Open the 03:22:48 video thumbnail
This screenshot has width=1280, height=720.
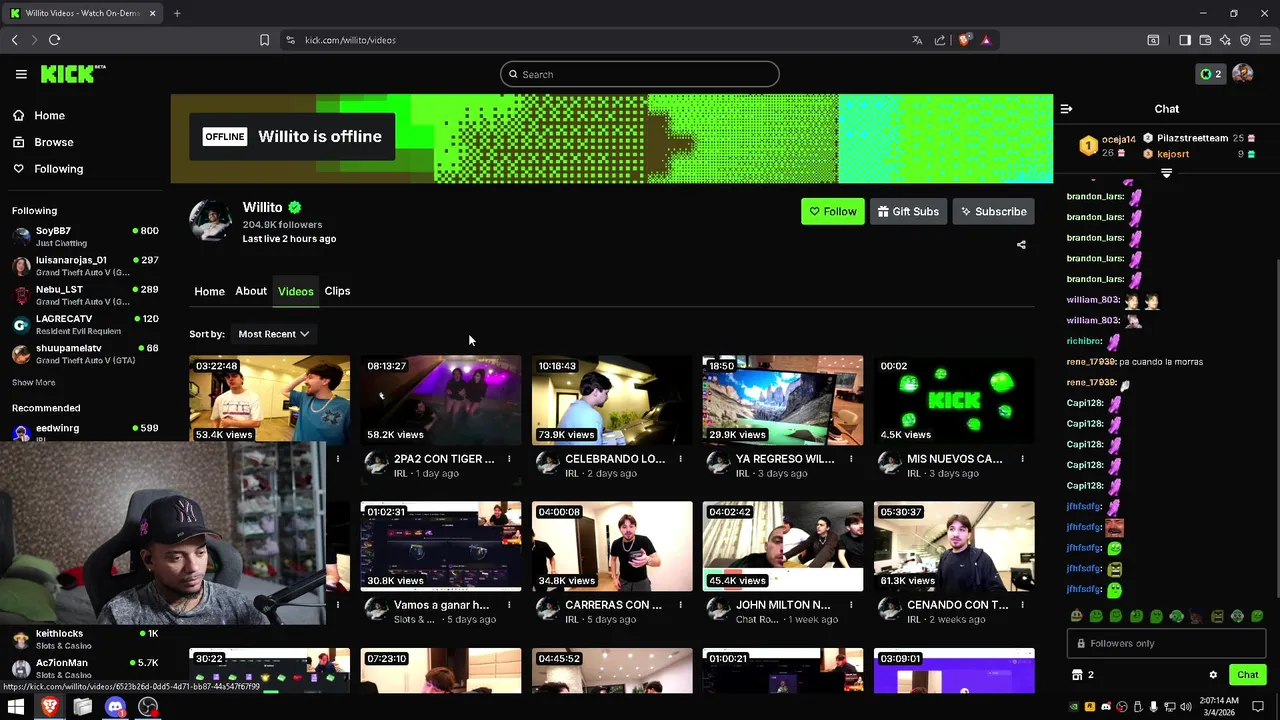click(x=270, y=400)
